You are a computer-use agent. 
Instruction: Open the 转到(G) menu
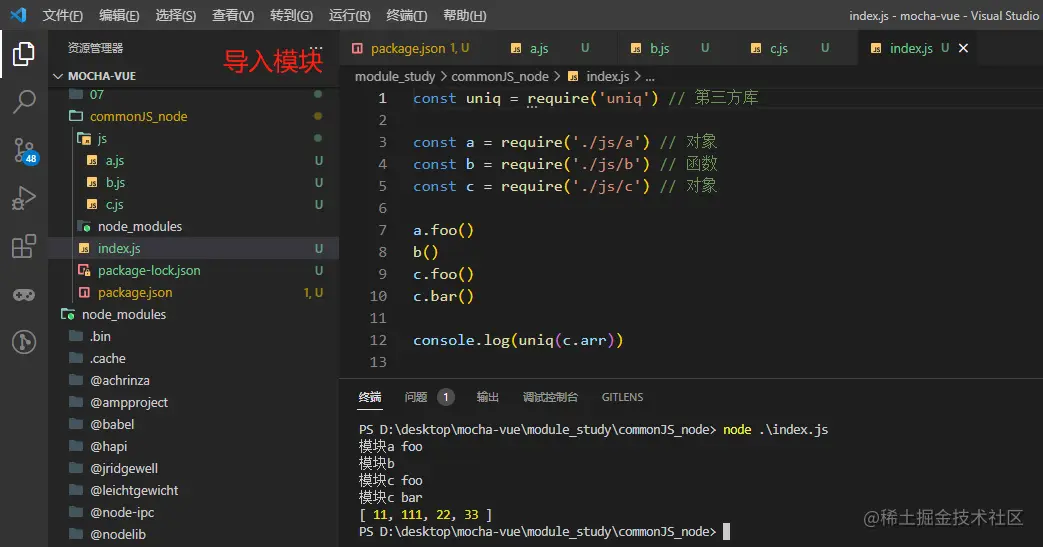tap(291, 15)
